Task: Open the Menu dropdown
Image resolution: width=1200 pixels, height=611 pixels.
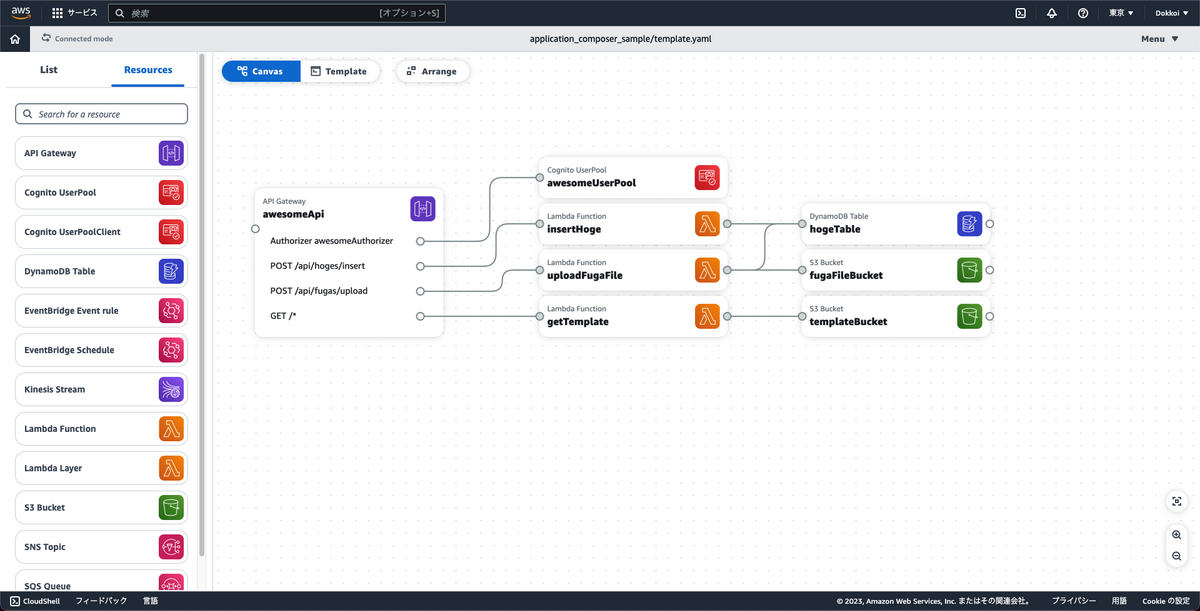Action: 1158,39
